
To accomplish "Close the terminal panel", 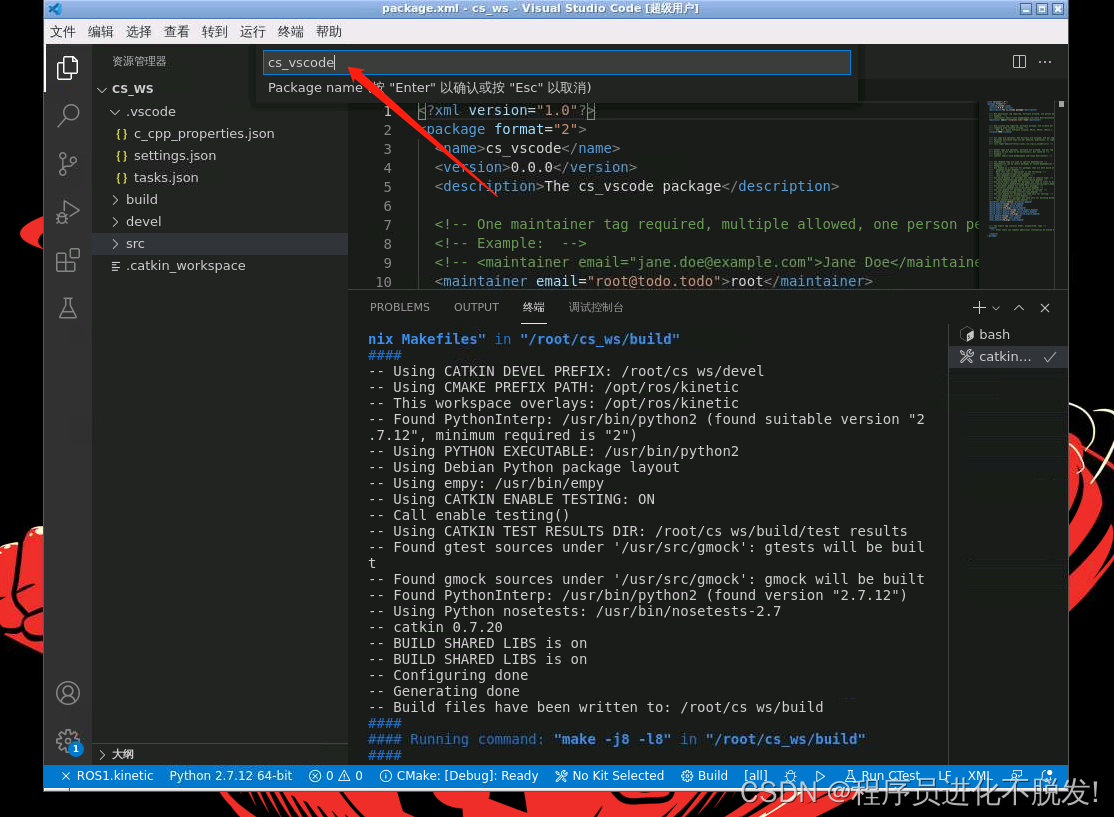I will coord(1044,308).
